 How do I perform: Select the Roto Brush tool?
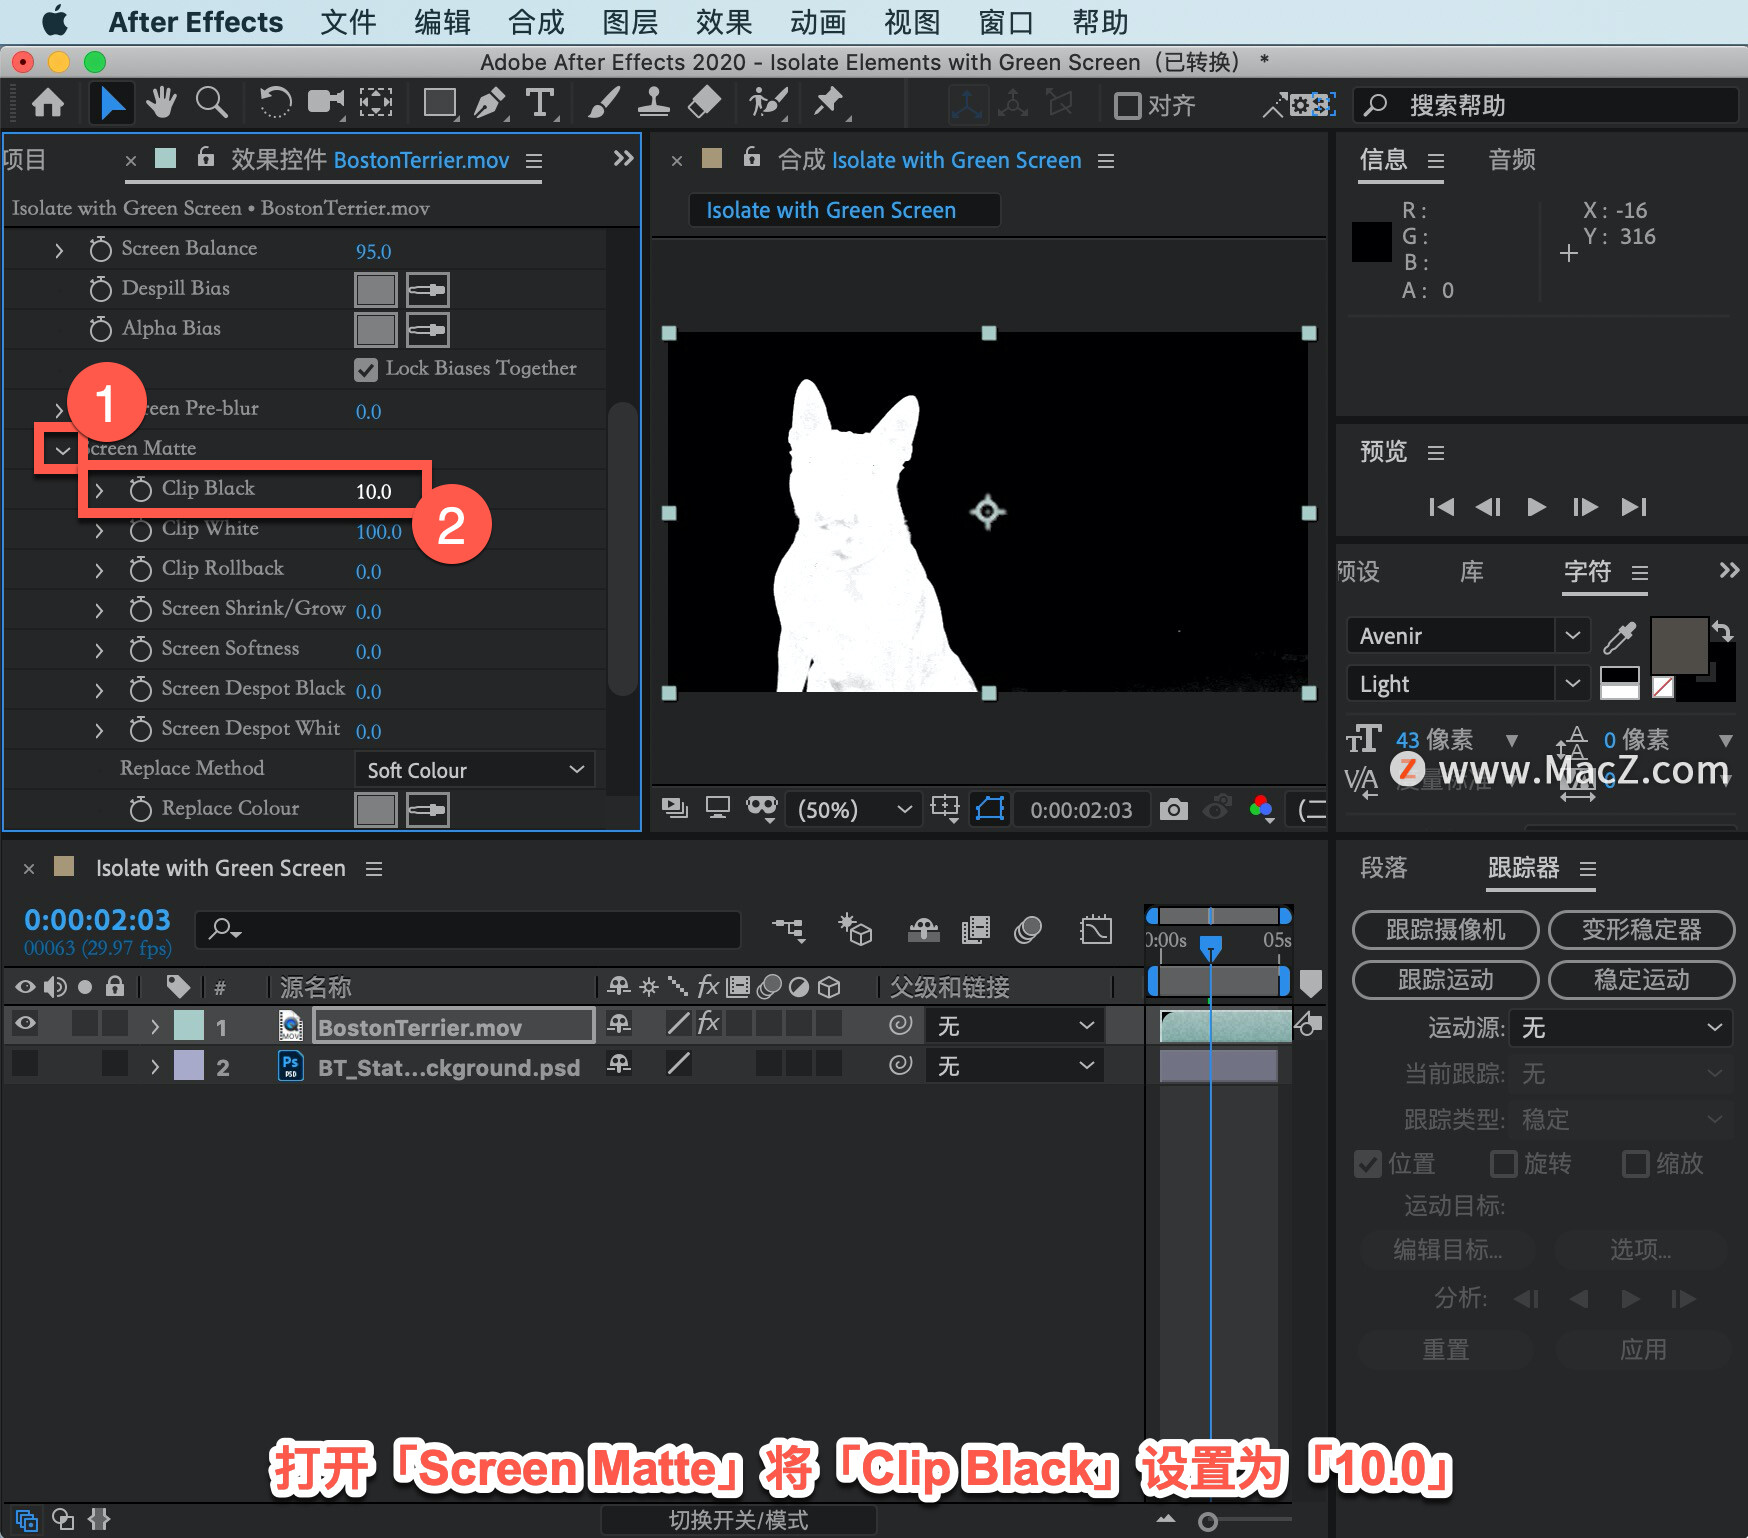coord(767,103)
